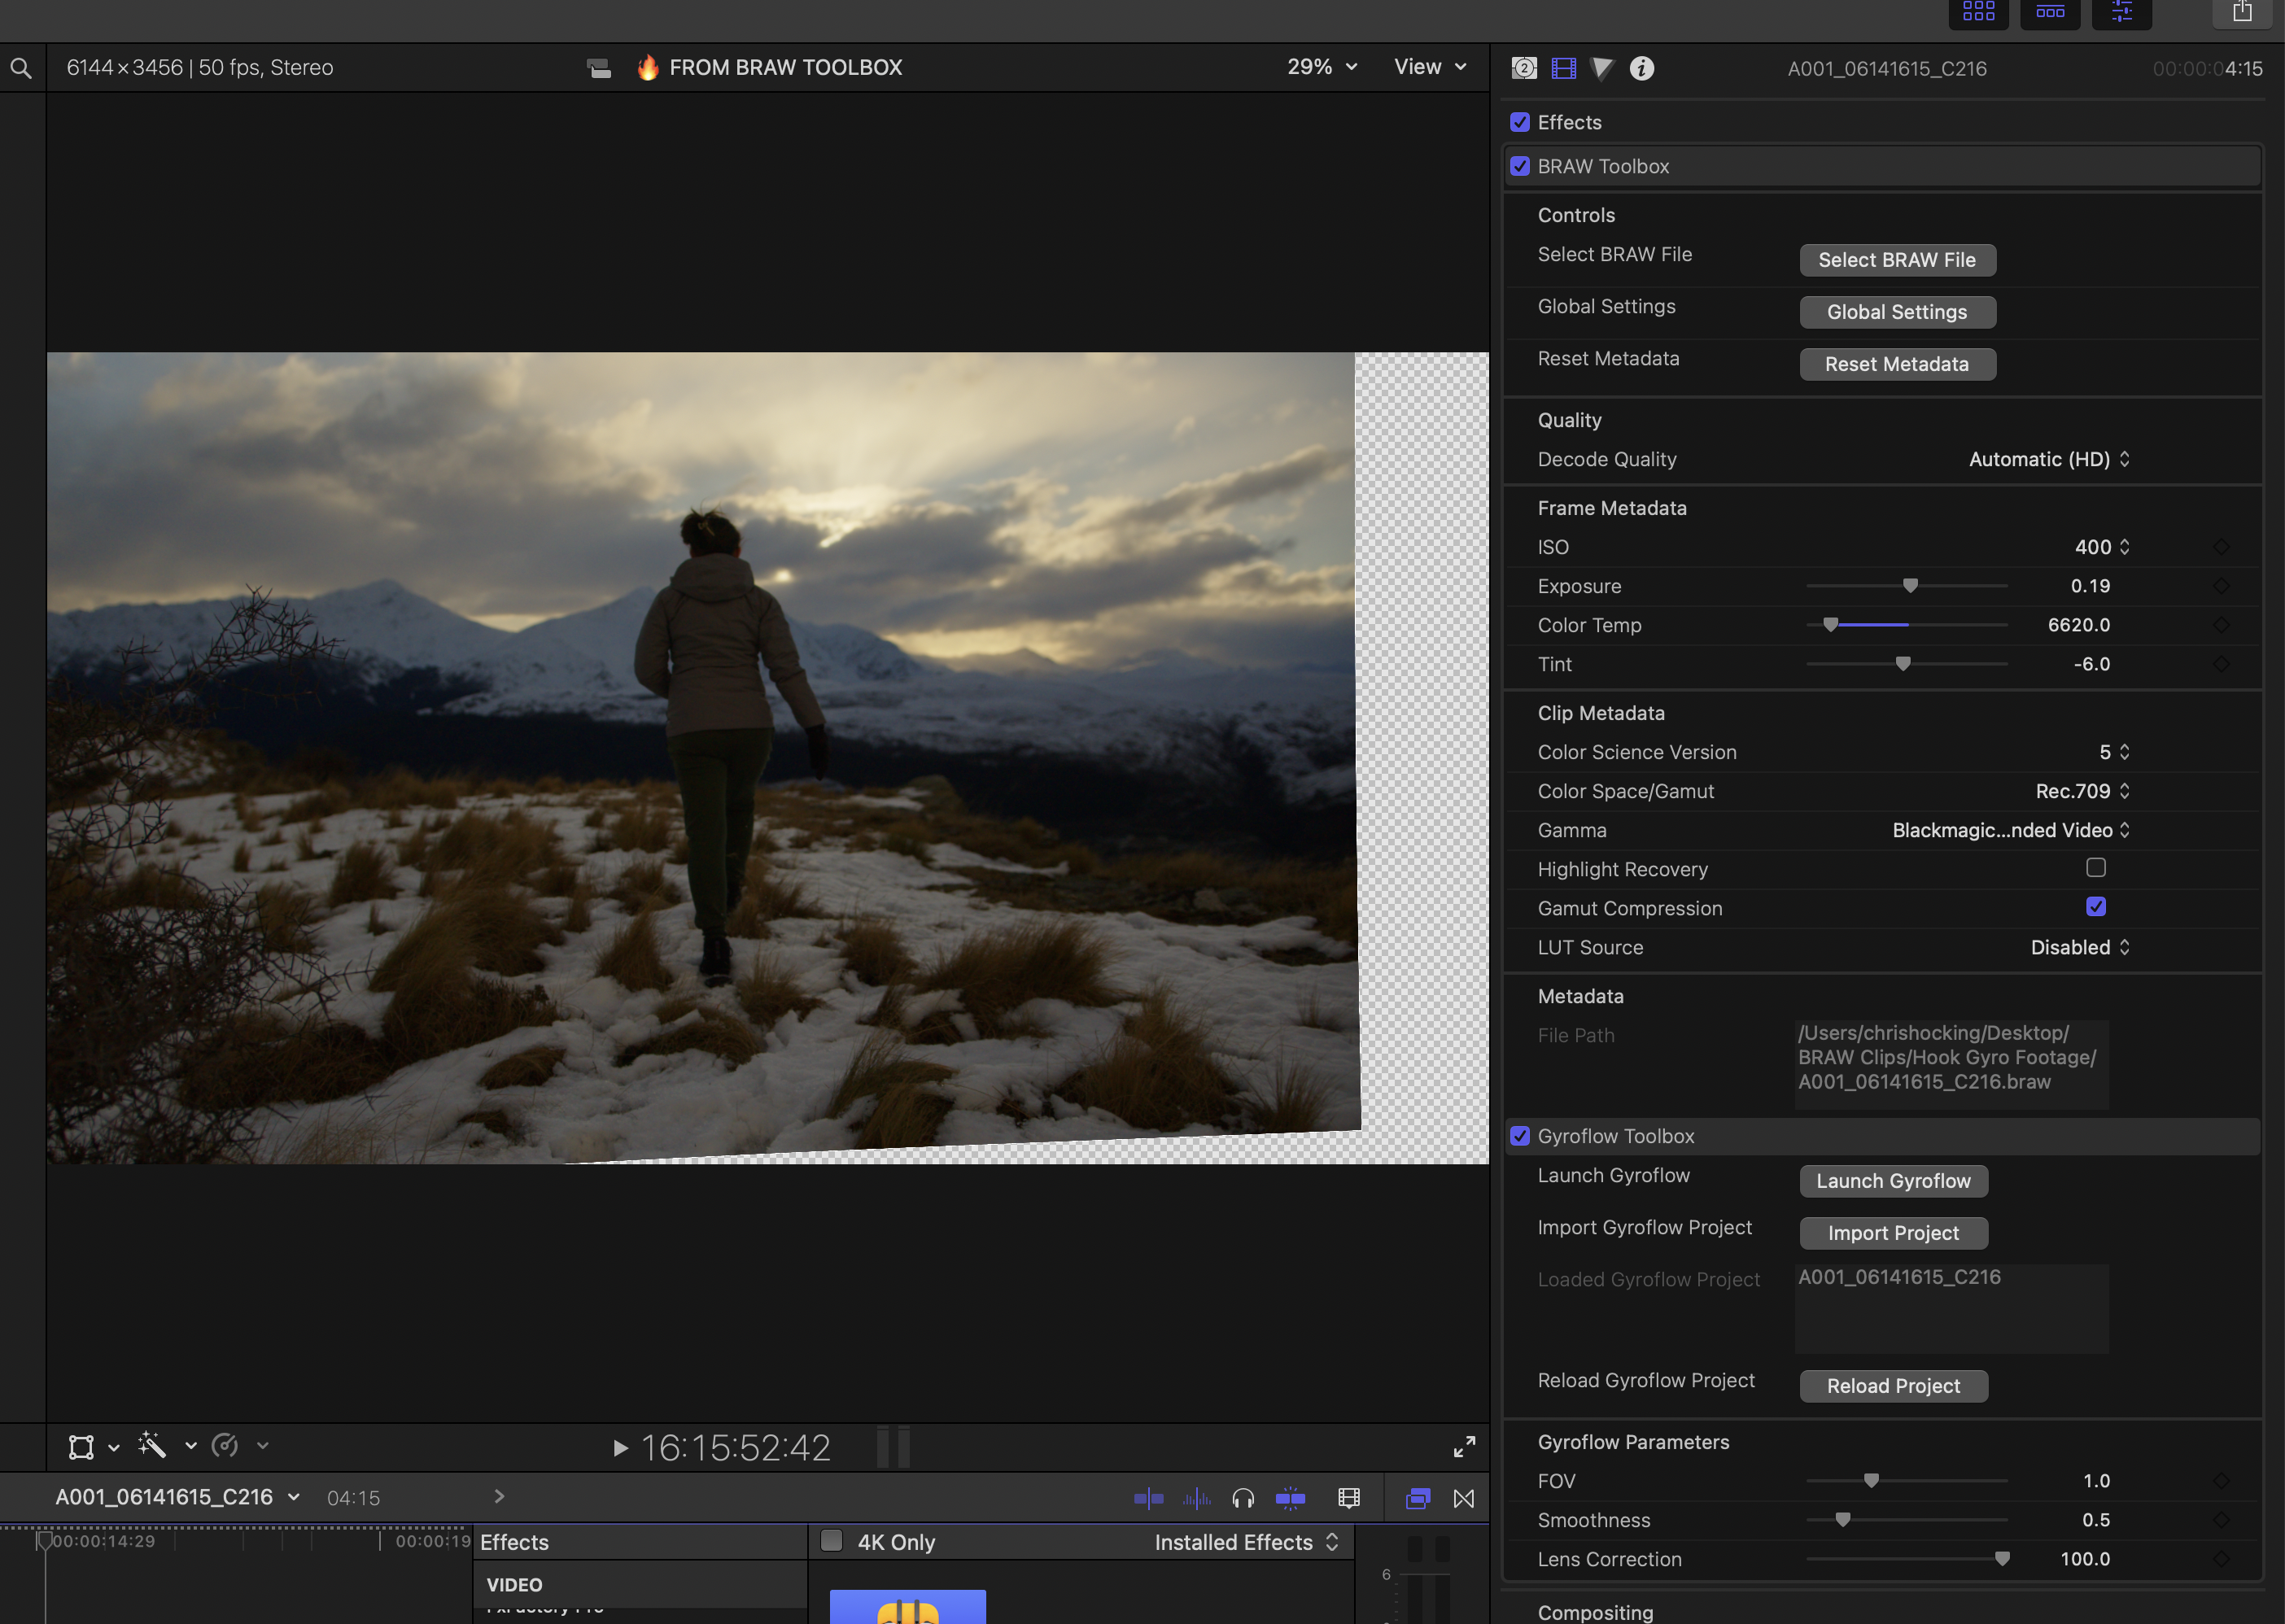Image resolution: width=2285 pixels, height=1624 pixels.
Task: Click the Exposure slider handle
Action: click(1910, 586)
